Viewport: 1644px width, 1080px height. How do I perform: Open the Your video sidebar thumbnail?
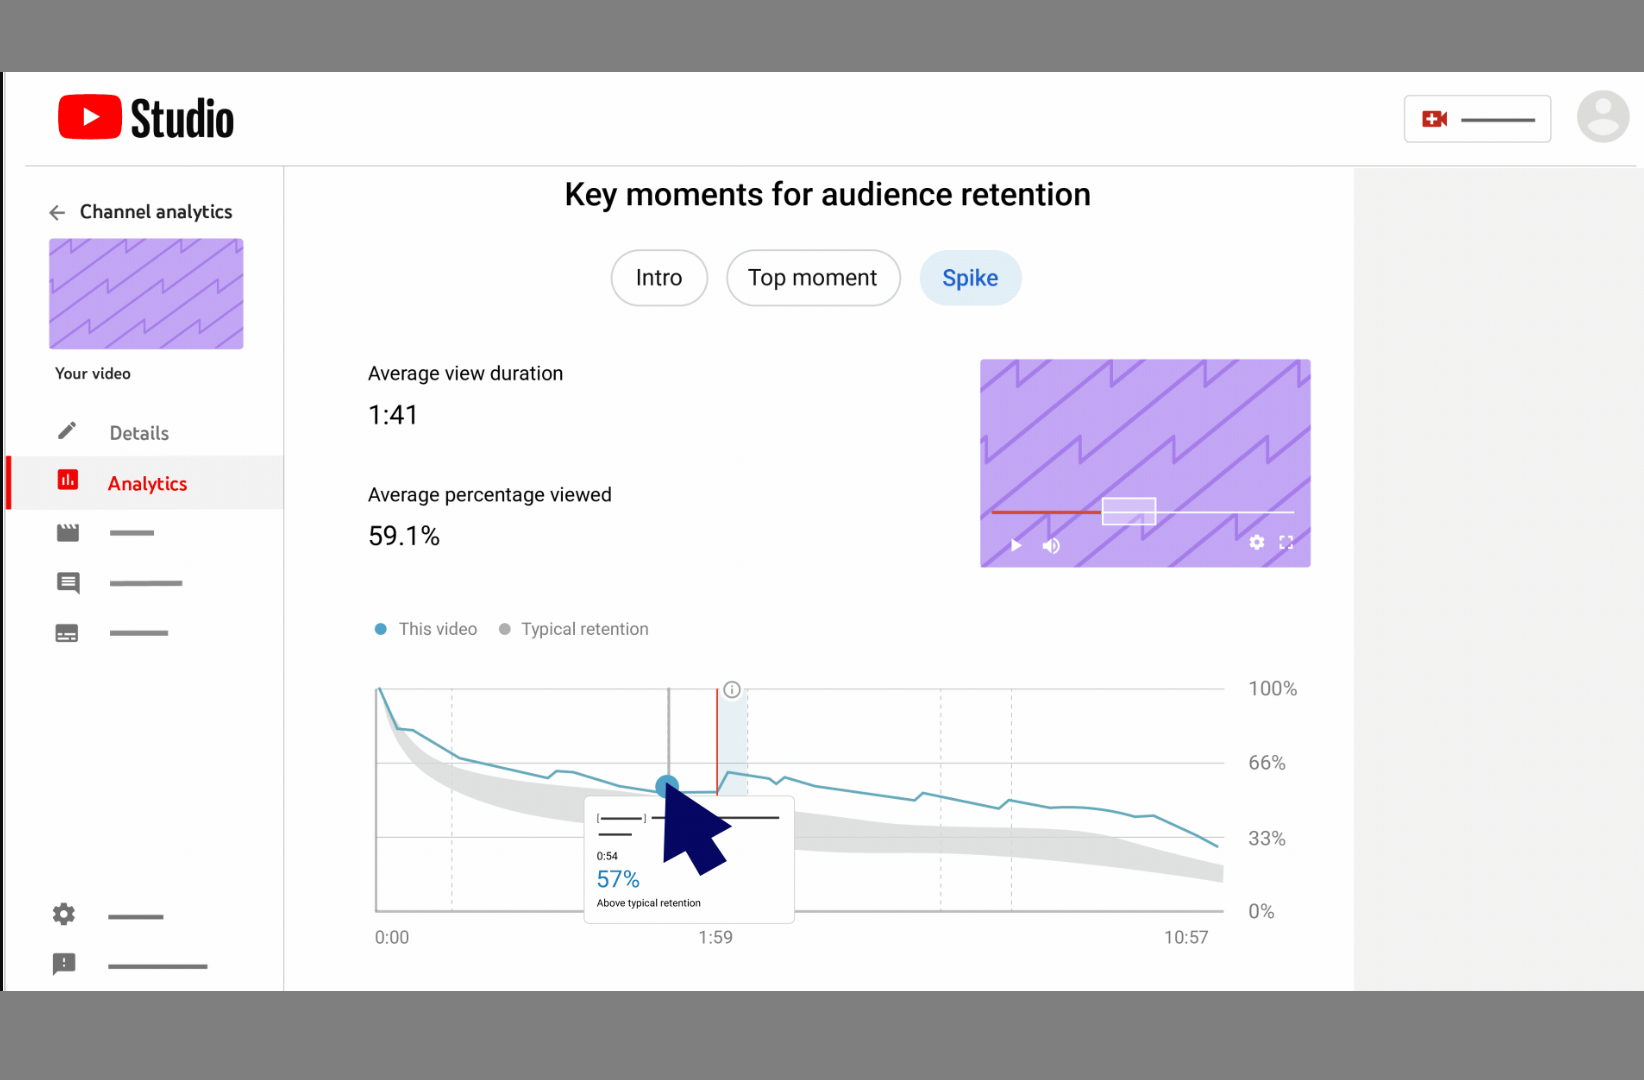[x=146, y=294]
